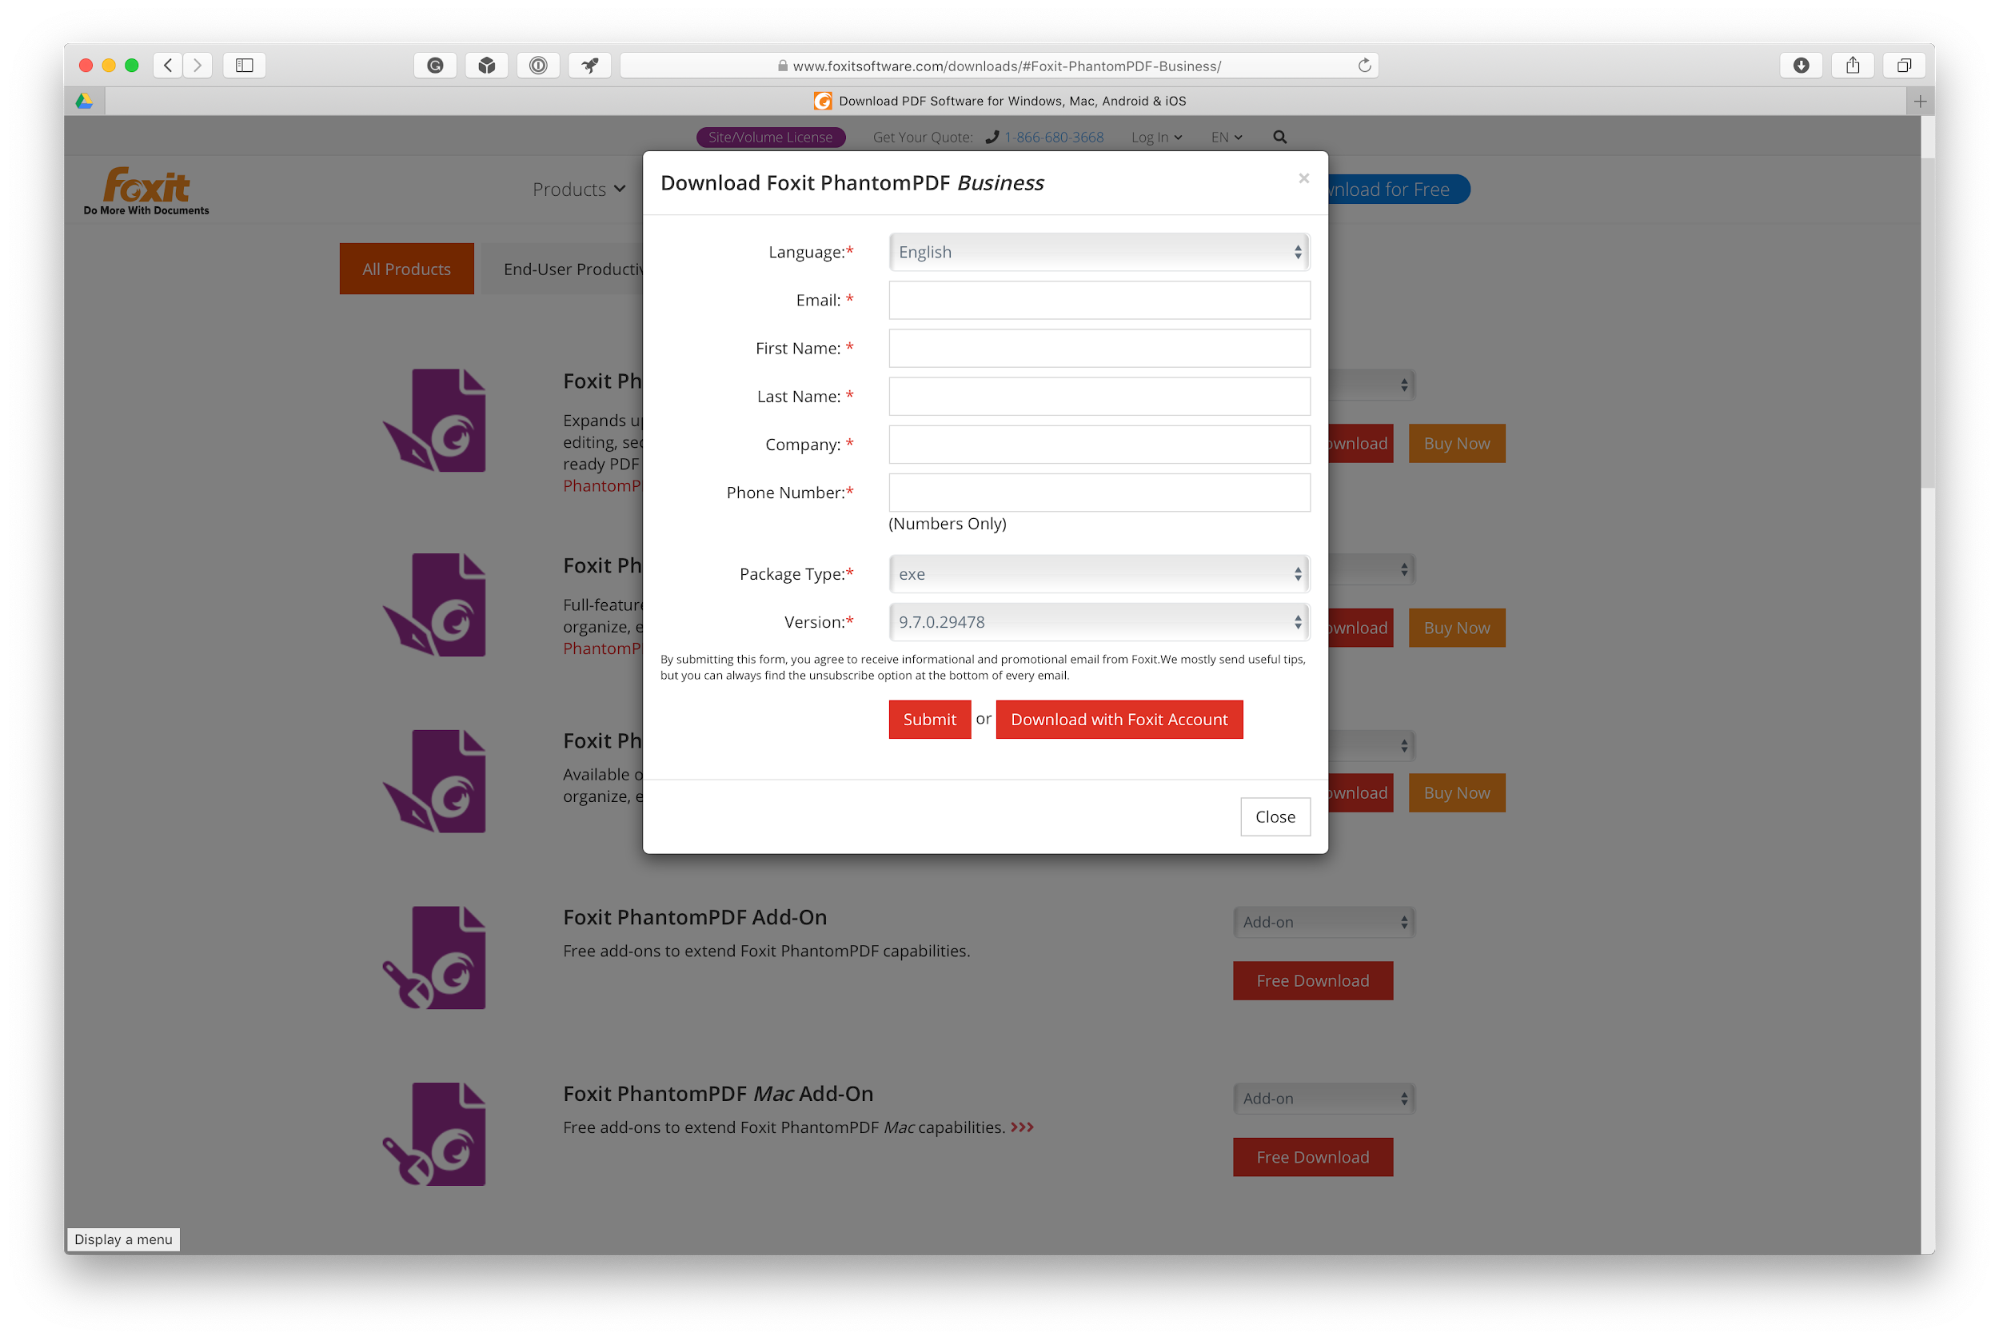Click Download with Foxit Account button
Image resolution: width=1999 pixels, height=1340 pixels.
[x=1120, y=718]
